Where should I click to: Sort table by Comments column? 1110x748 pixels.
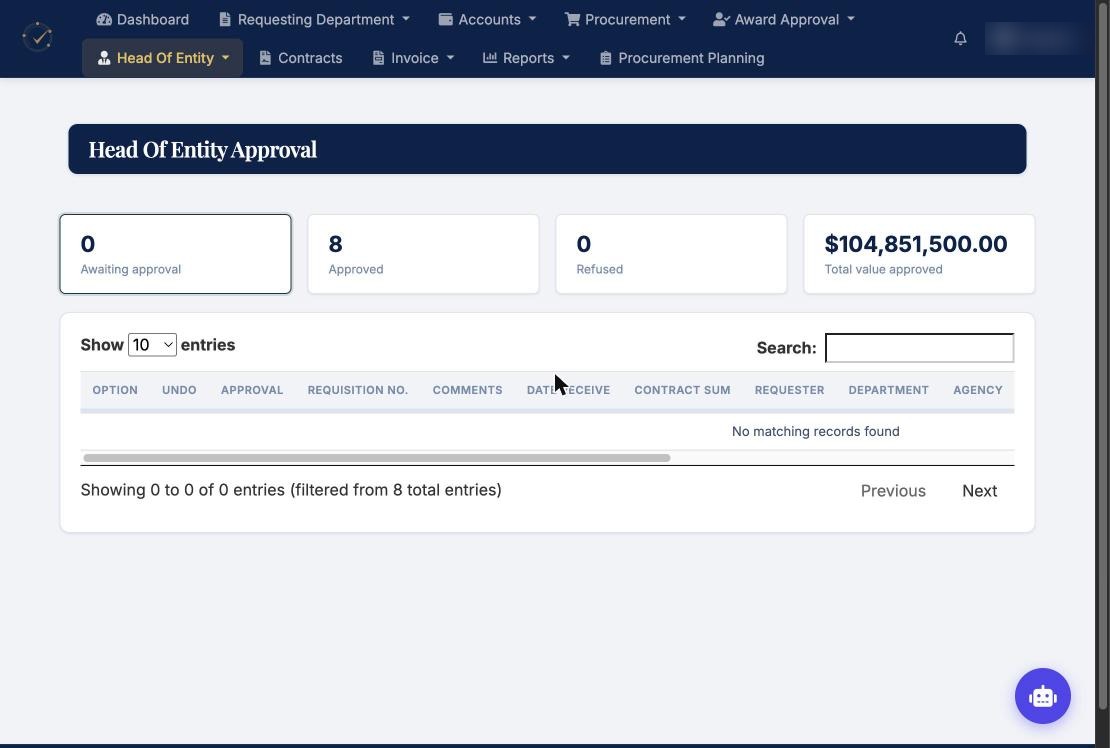pyautogui.click(x=467, y=390)
